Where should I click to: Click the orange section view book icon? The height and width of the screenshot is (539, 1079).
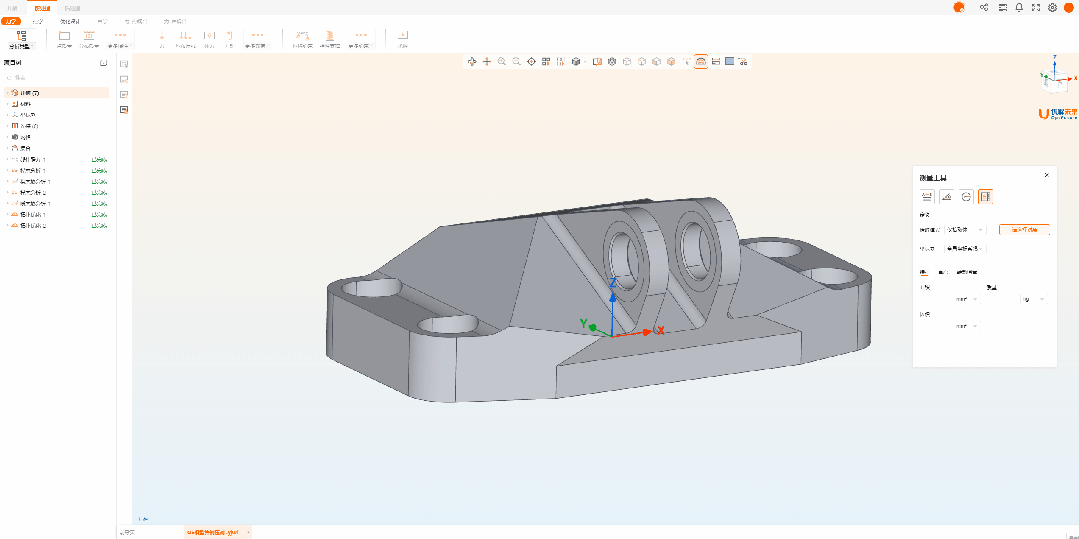597,62
